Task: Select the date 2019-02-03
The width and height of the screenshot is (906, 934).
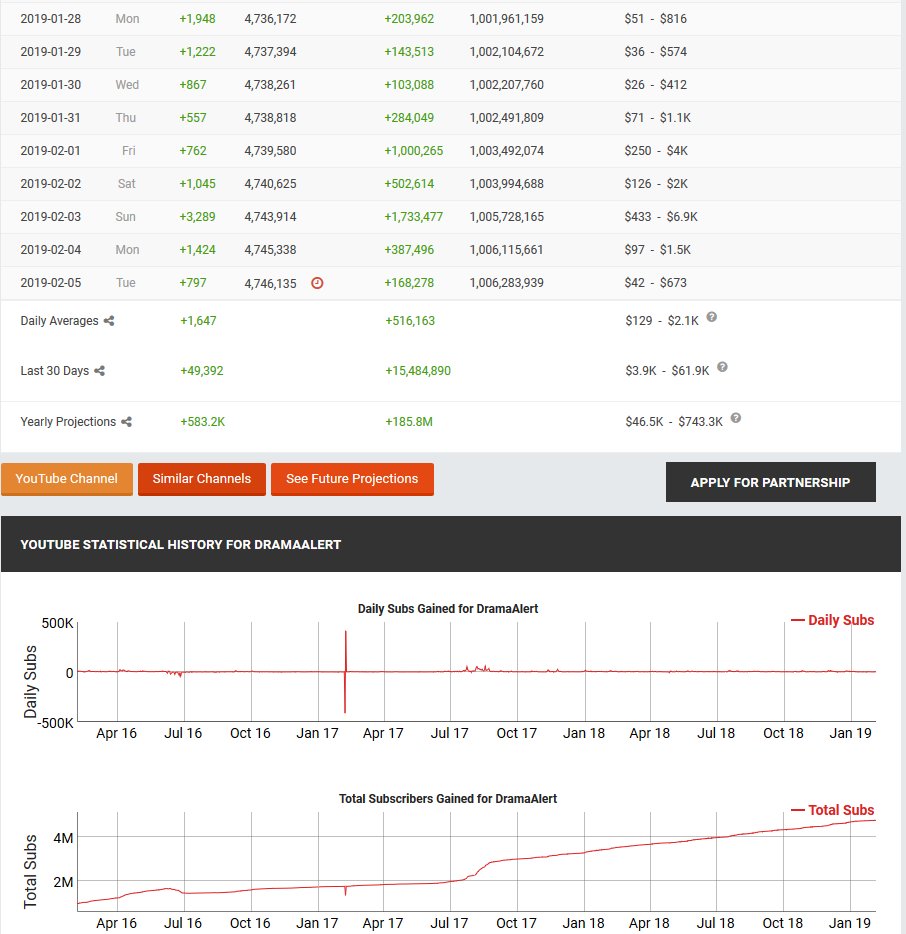Action: click(x=51, y=217)
